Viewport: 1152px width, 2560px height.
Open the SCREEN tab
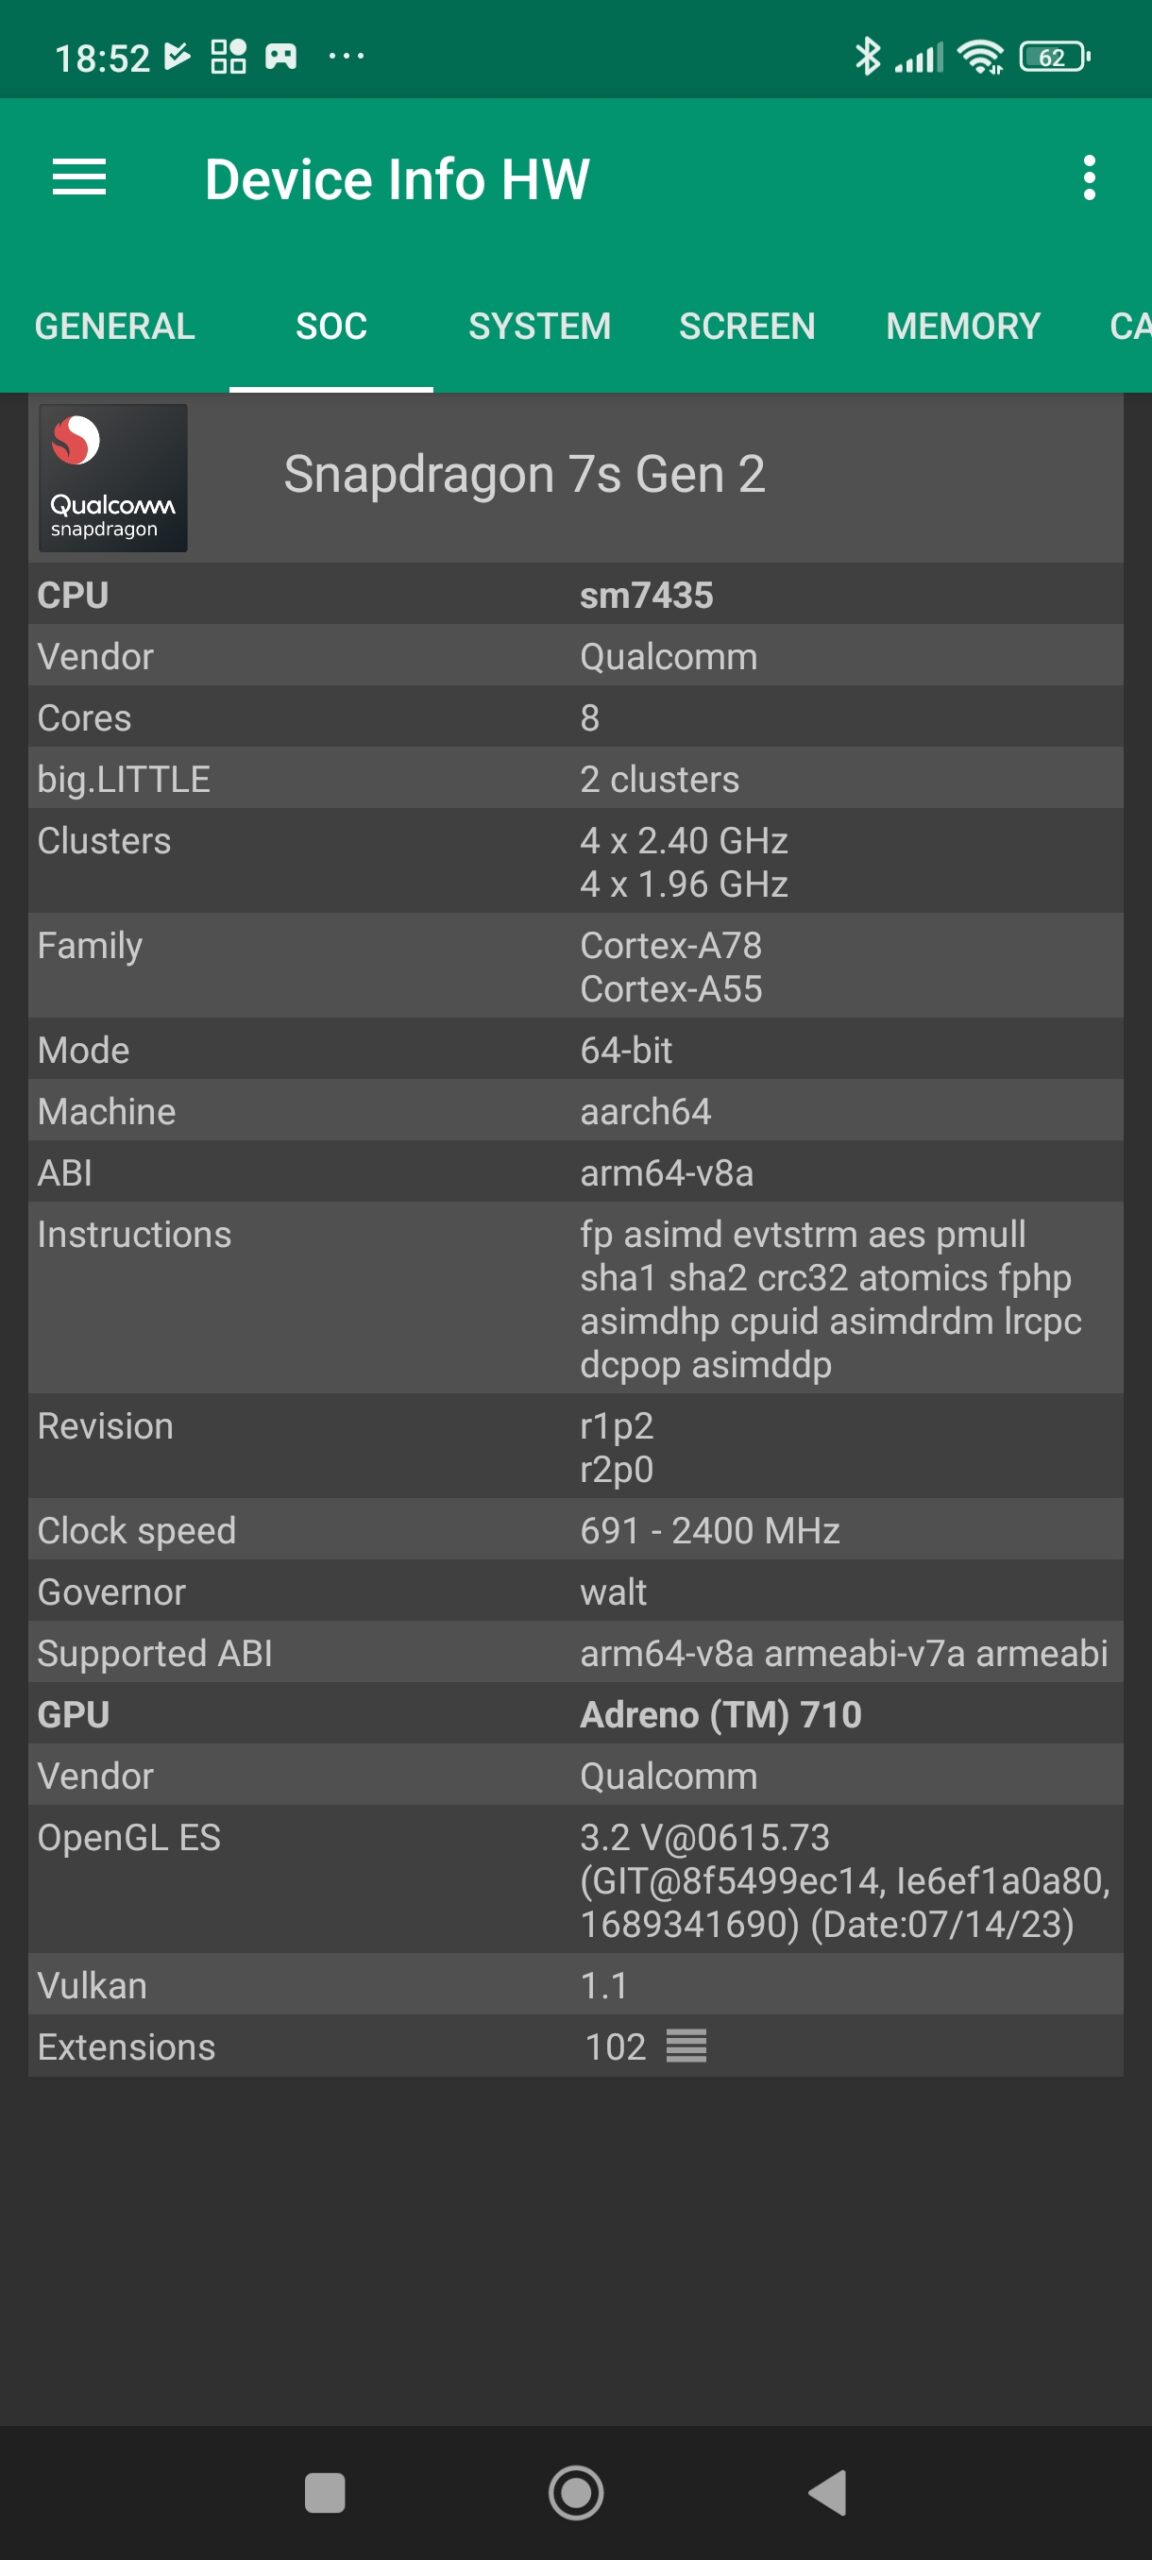747,326
